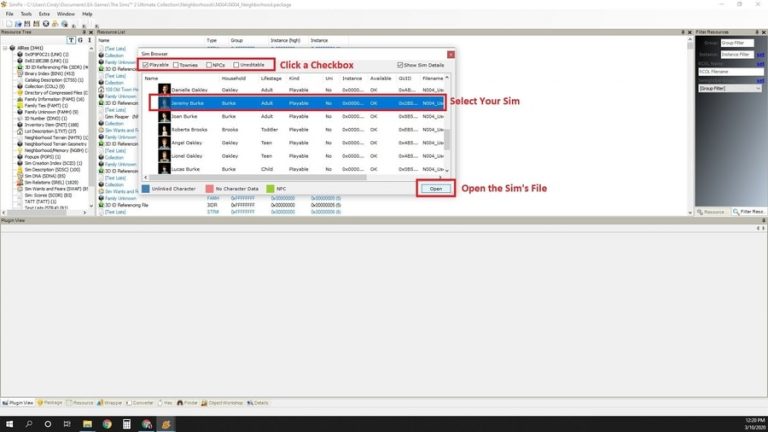Enable the NPCs filter checkbox
The image size is (768, 432).
[206, 65]
